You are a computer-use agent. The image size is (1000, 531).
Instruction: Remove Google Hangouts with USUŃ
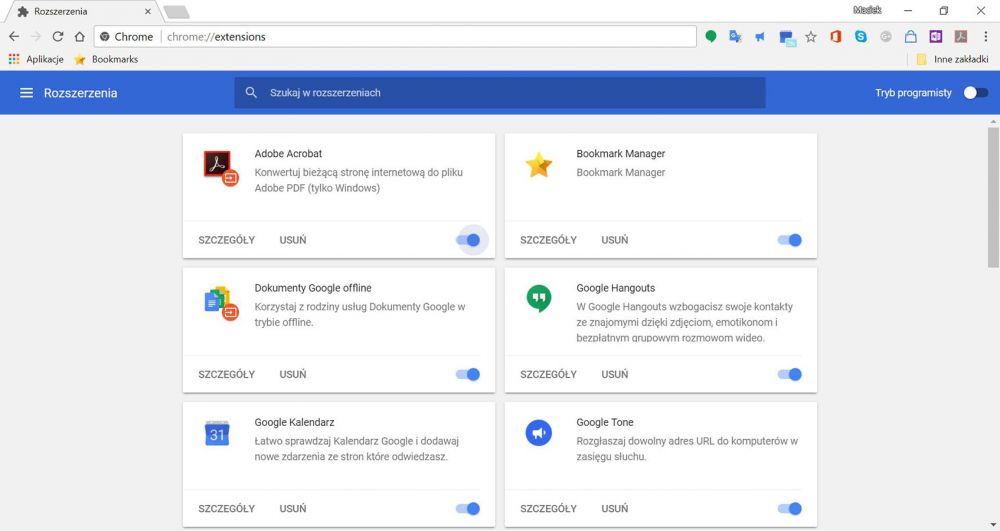click(615, 374)
